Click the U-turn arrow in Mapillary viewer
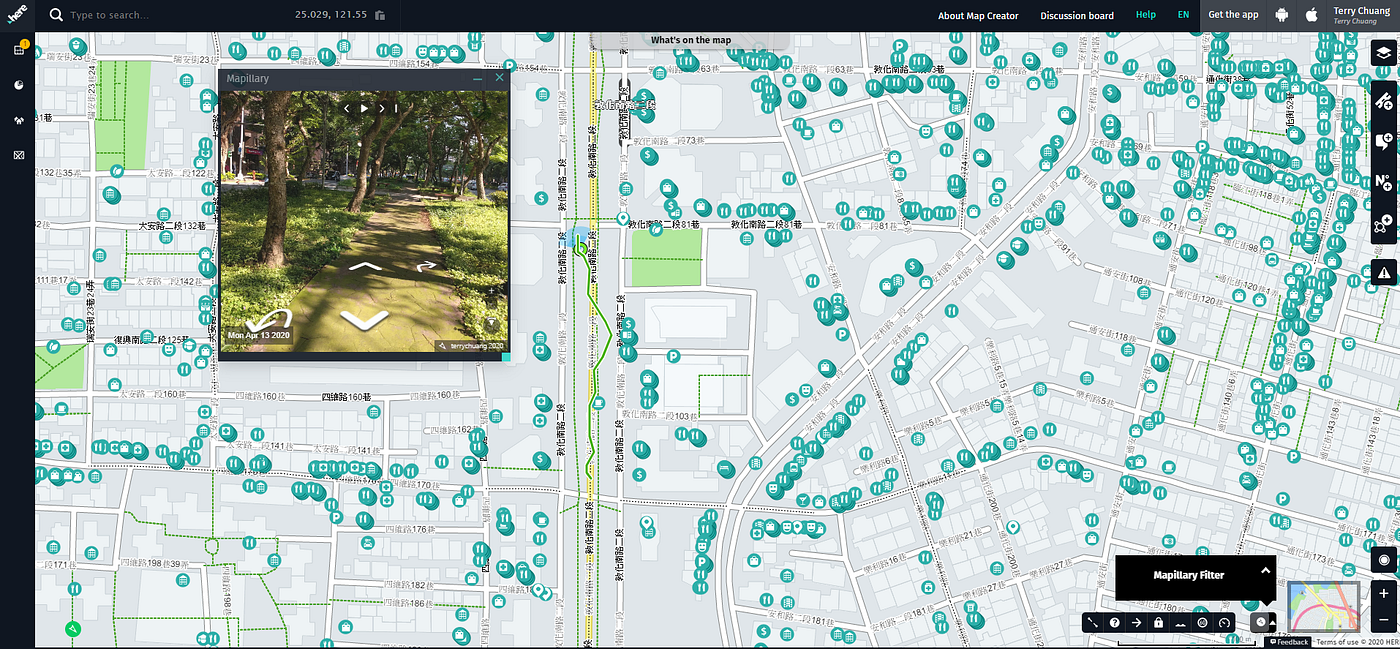Viewport: 1400px width, 649px height. click(270, 320)
